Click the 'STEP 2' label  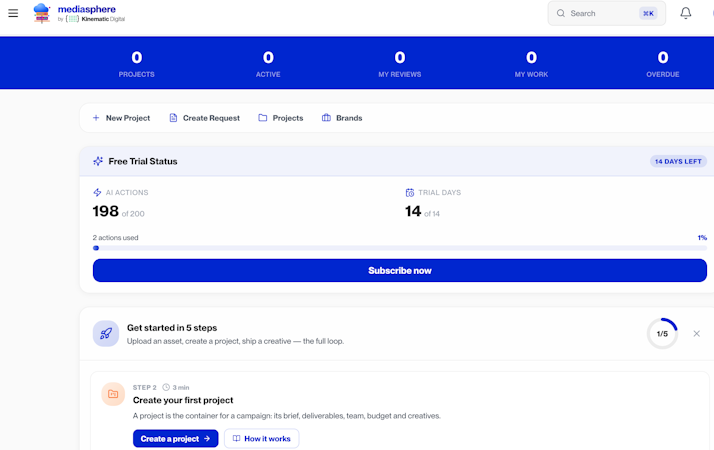144,388
